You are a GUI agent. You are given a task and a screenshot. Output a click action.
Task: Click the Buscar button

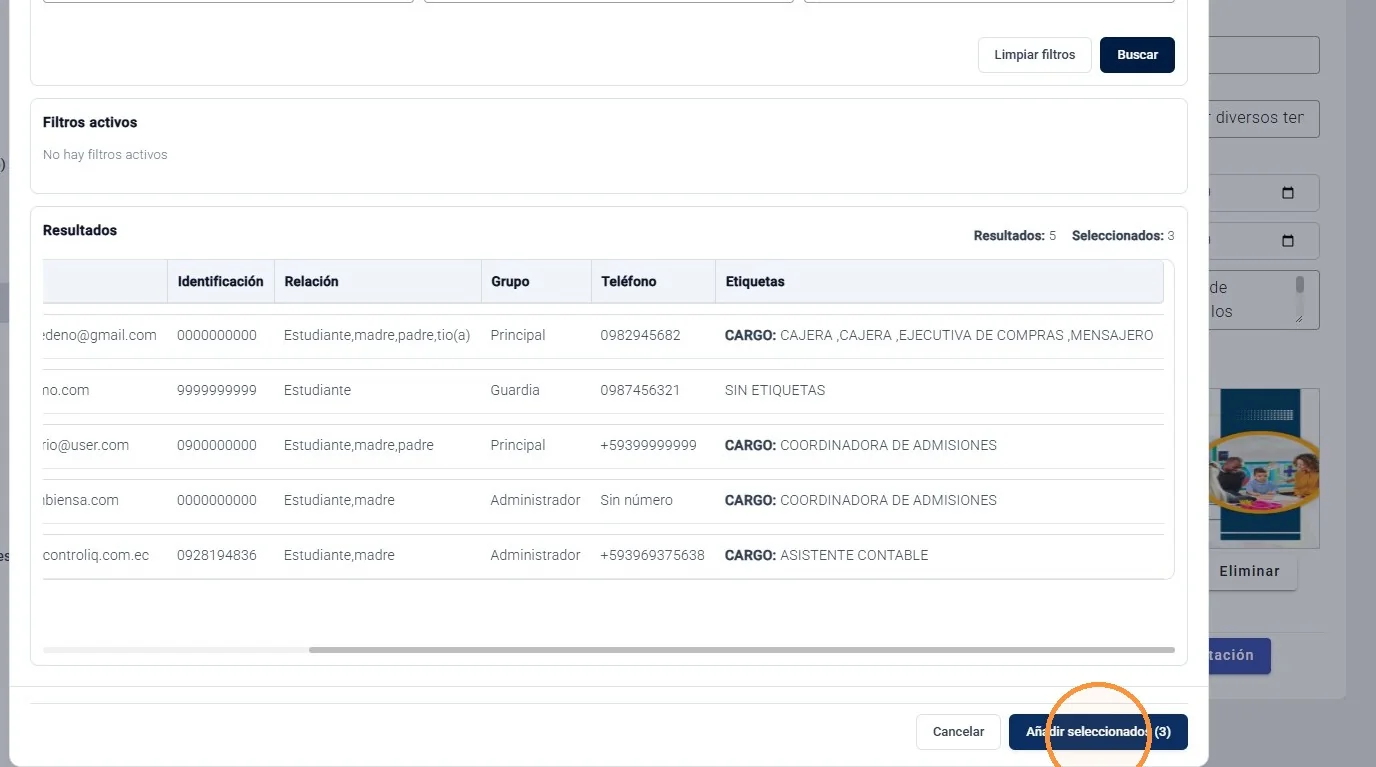coord(1137,55)
